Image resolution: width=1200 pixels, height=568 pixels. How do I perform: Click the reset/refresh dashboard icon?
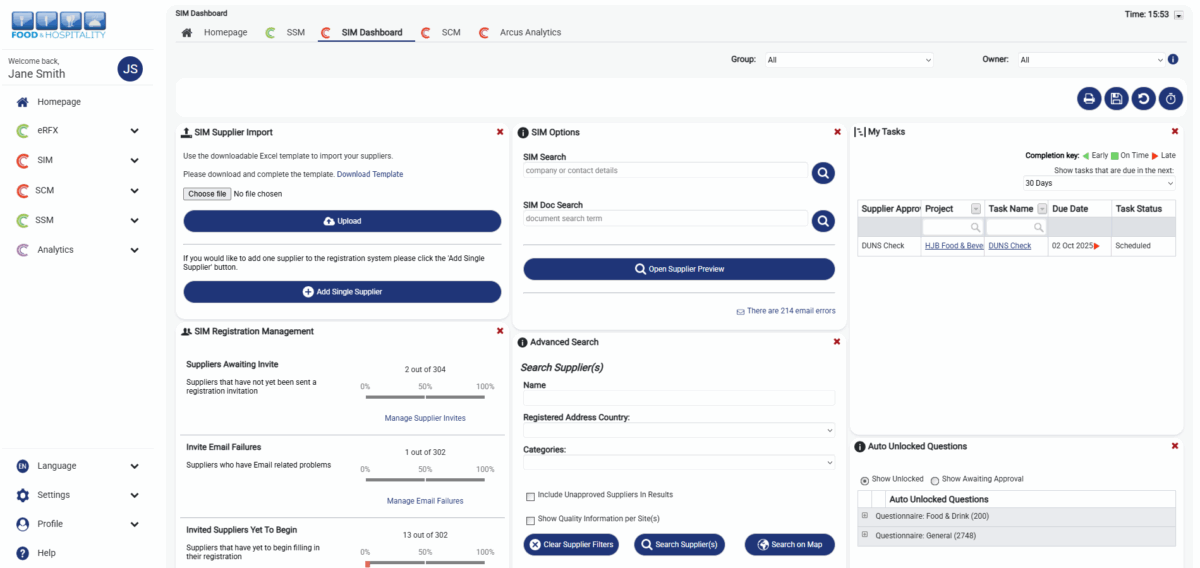pyautogui.click(x=1143, y=98)
